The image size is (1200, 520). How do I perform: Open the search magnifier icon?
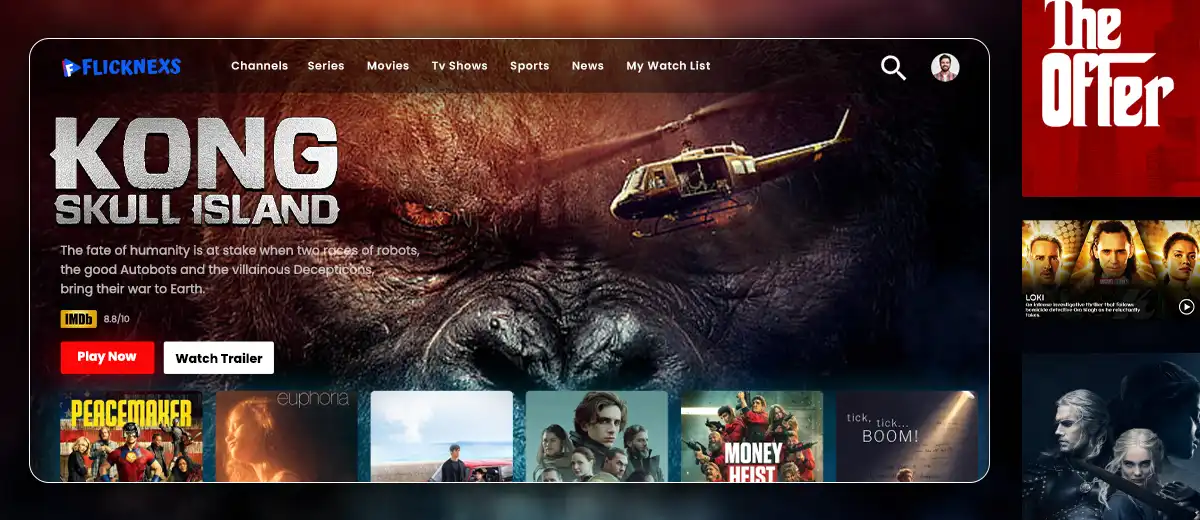click(x=893, y=68)
